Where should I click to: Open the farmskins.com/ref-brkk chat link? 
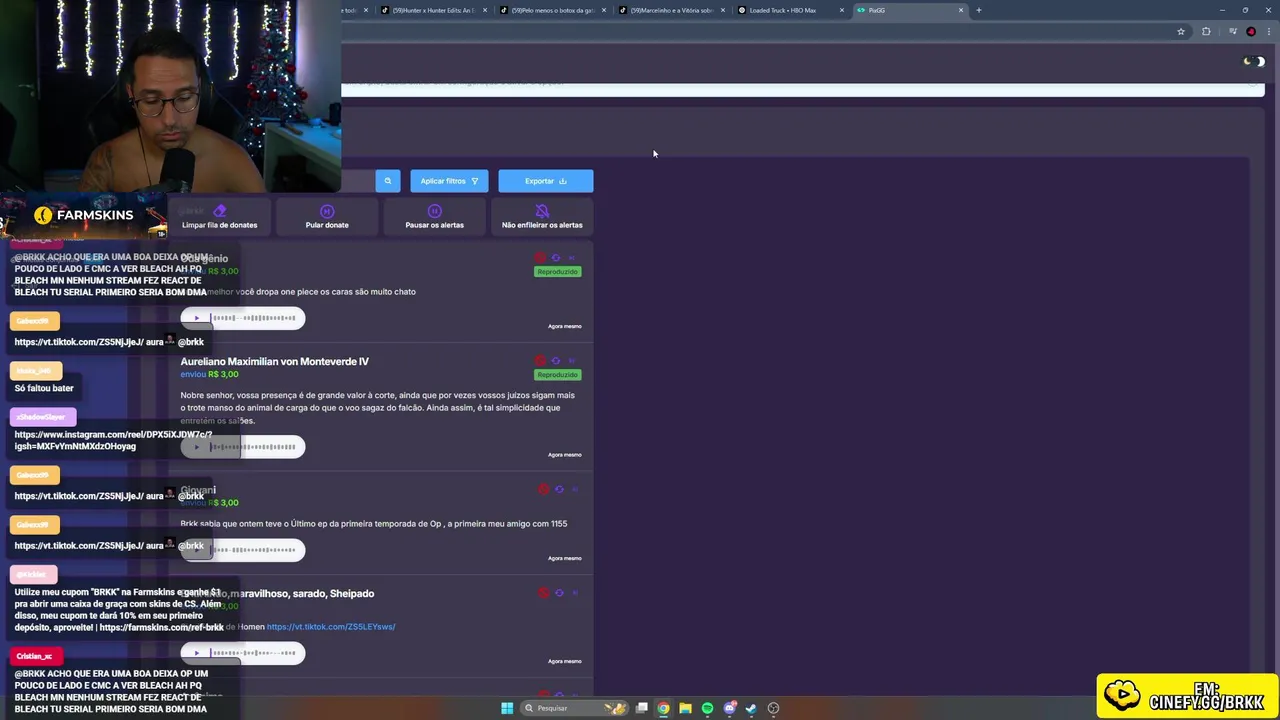click(x=162, y=628)
